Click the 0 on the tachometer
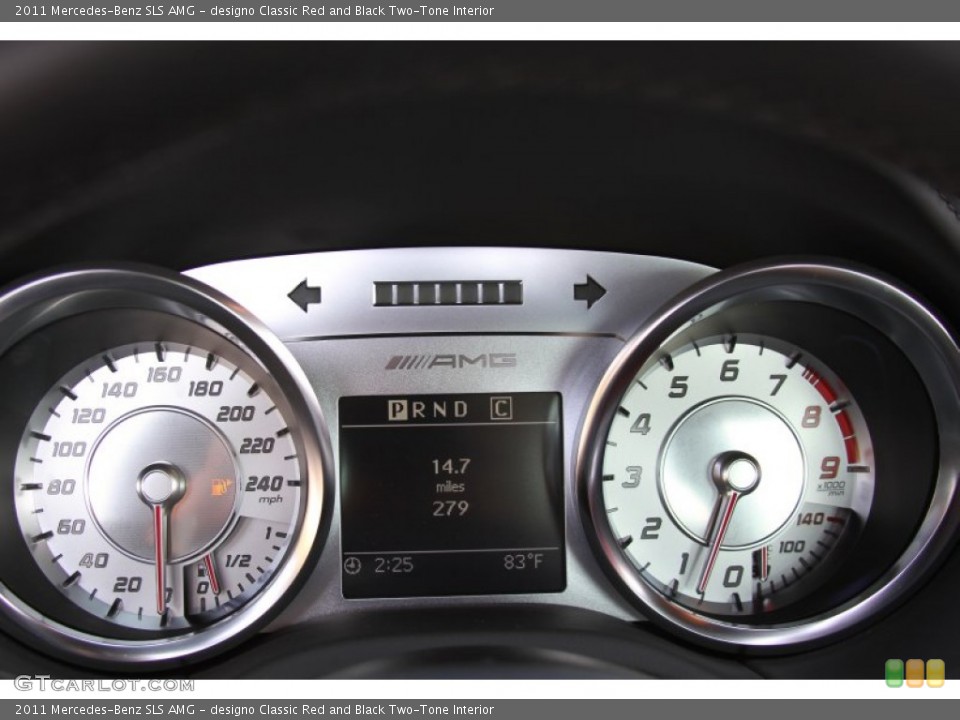This screenshot has height=720, width=960. point(733,577)
